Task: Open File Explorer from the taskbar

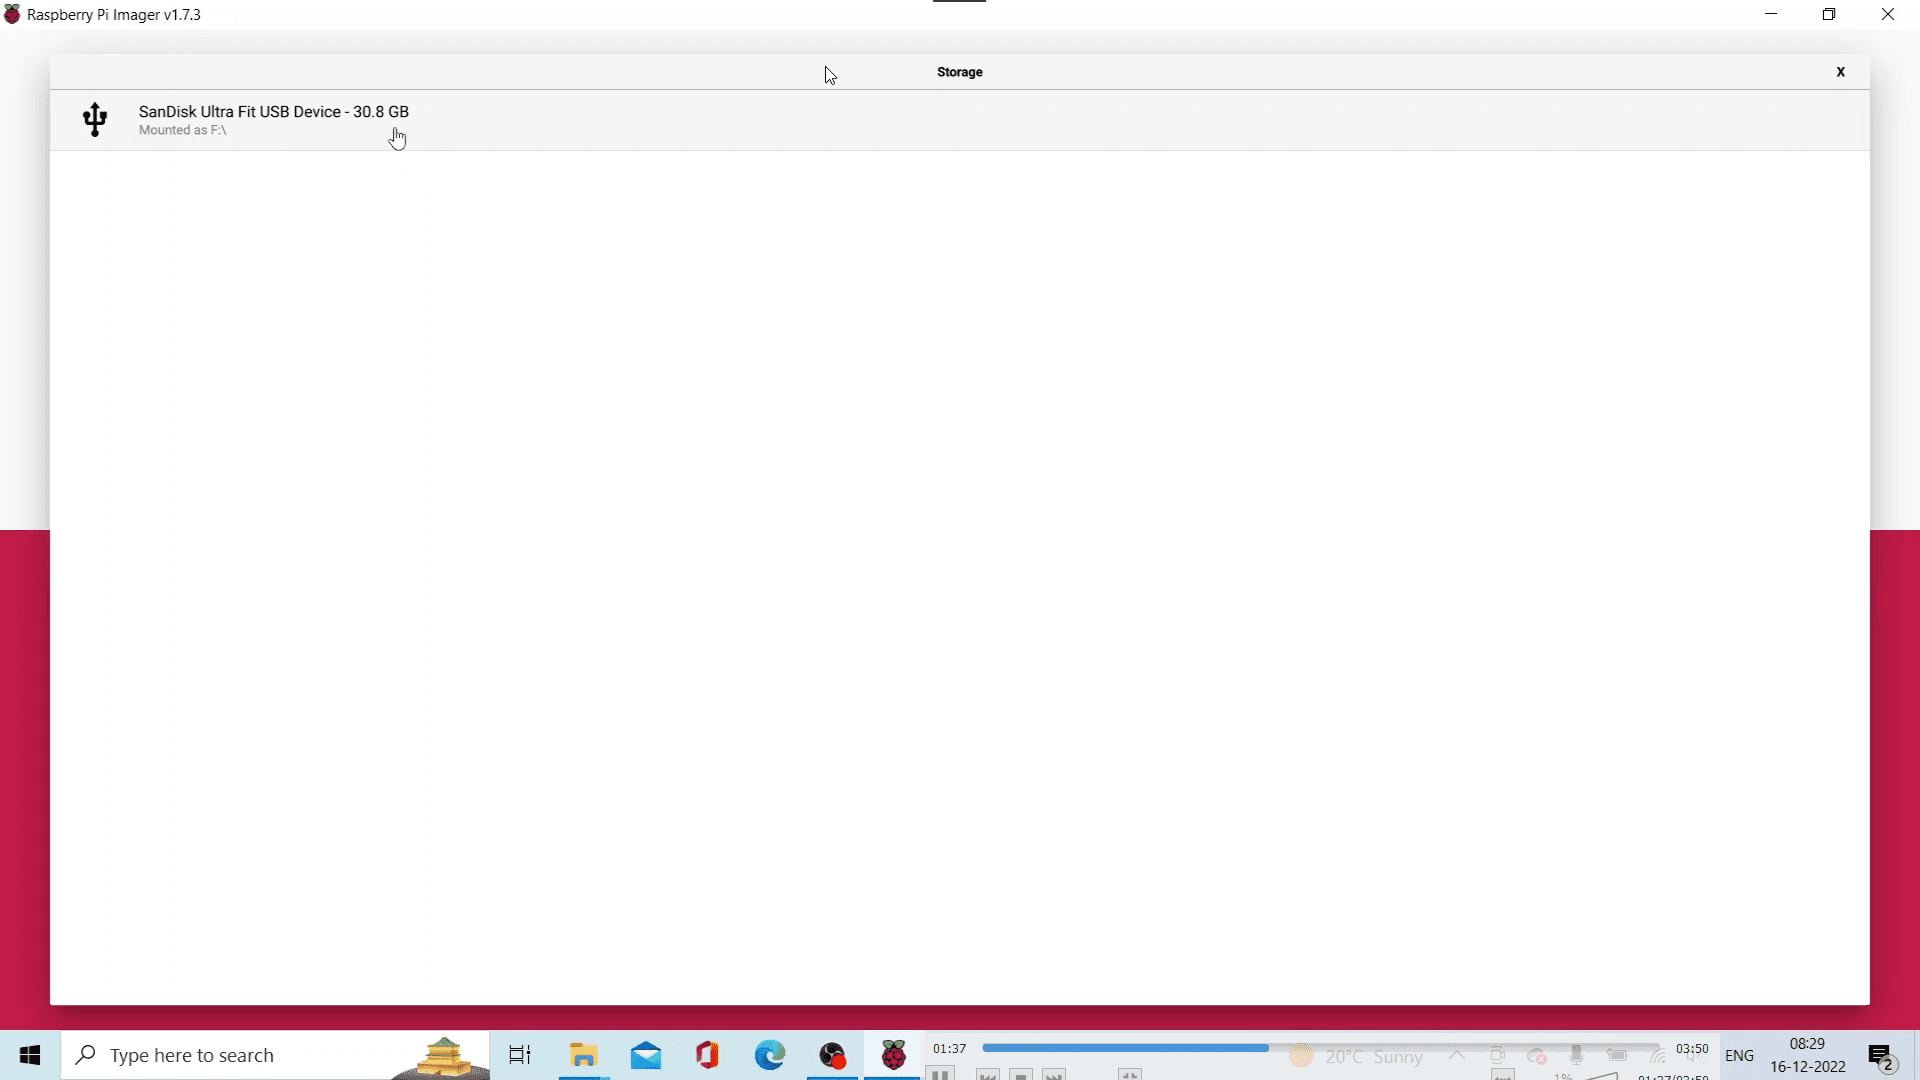Action: [x=584, y=1055]
